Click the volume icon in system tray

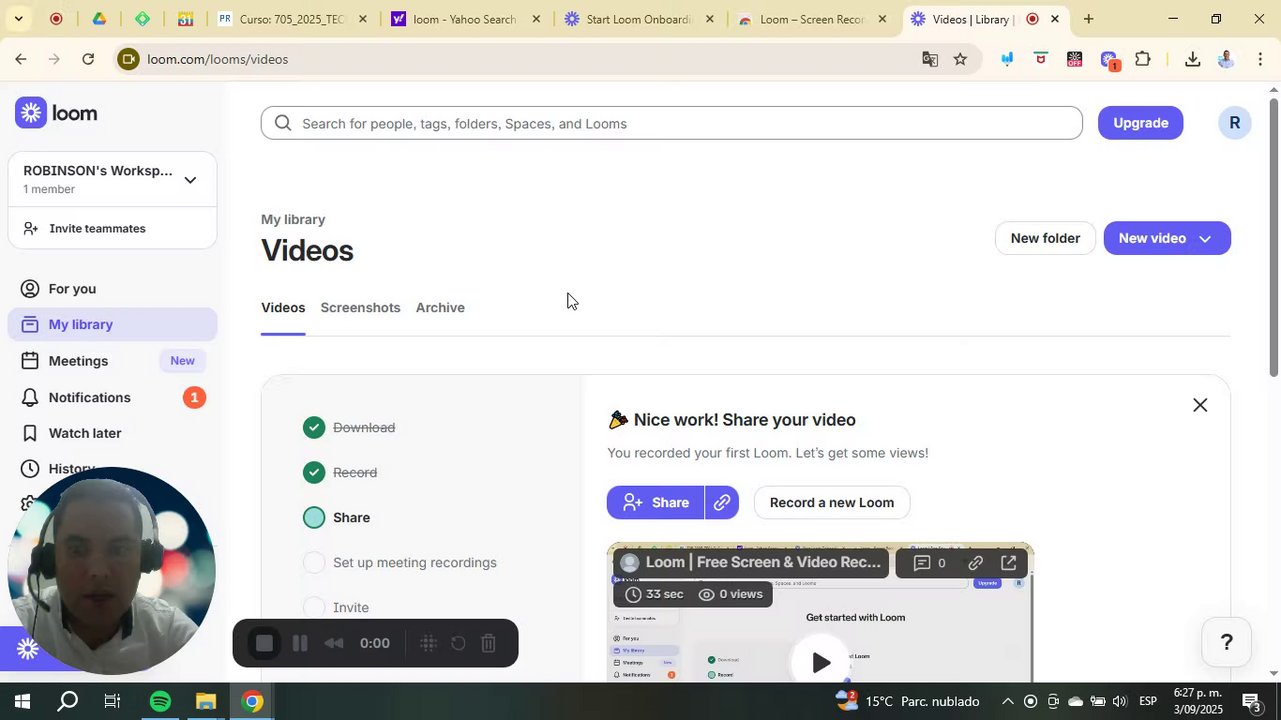(1119, 701)
